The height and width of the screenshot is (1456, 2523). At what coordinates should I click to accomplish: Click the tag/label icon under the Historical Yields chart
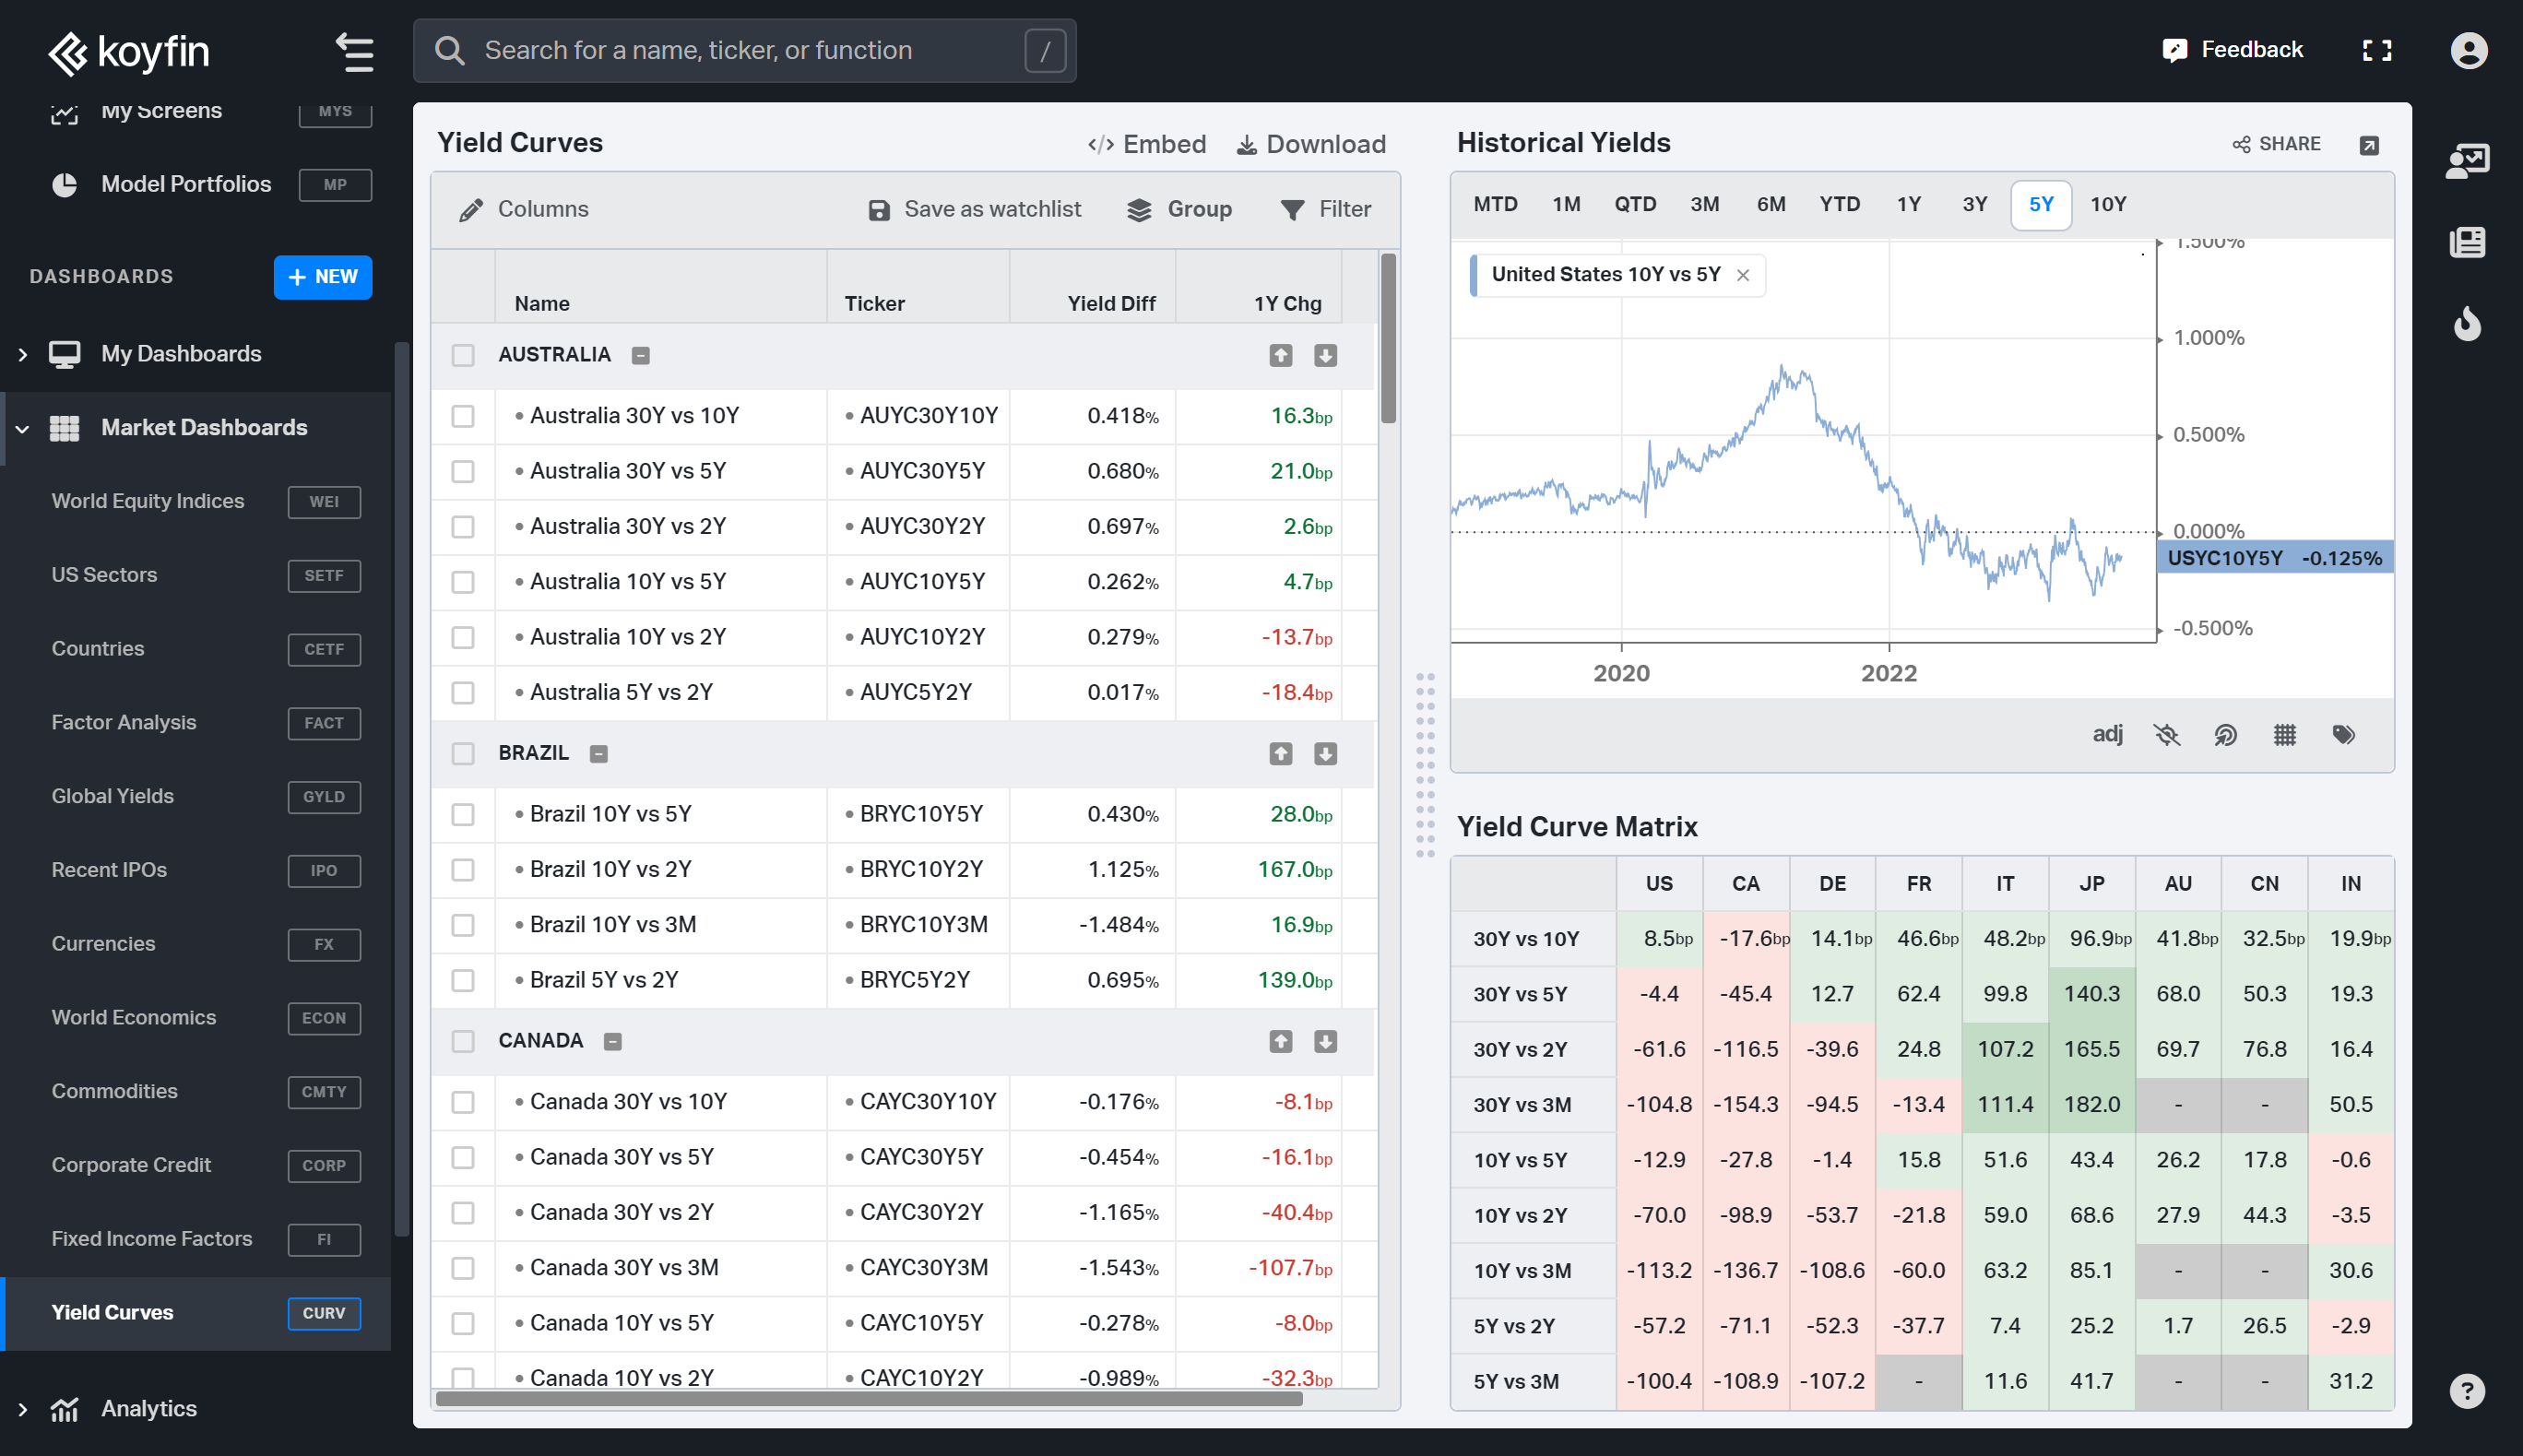click(2345, 735)
